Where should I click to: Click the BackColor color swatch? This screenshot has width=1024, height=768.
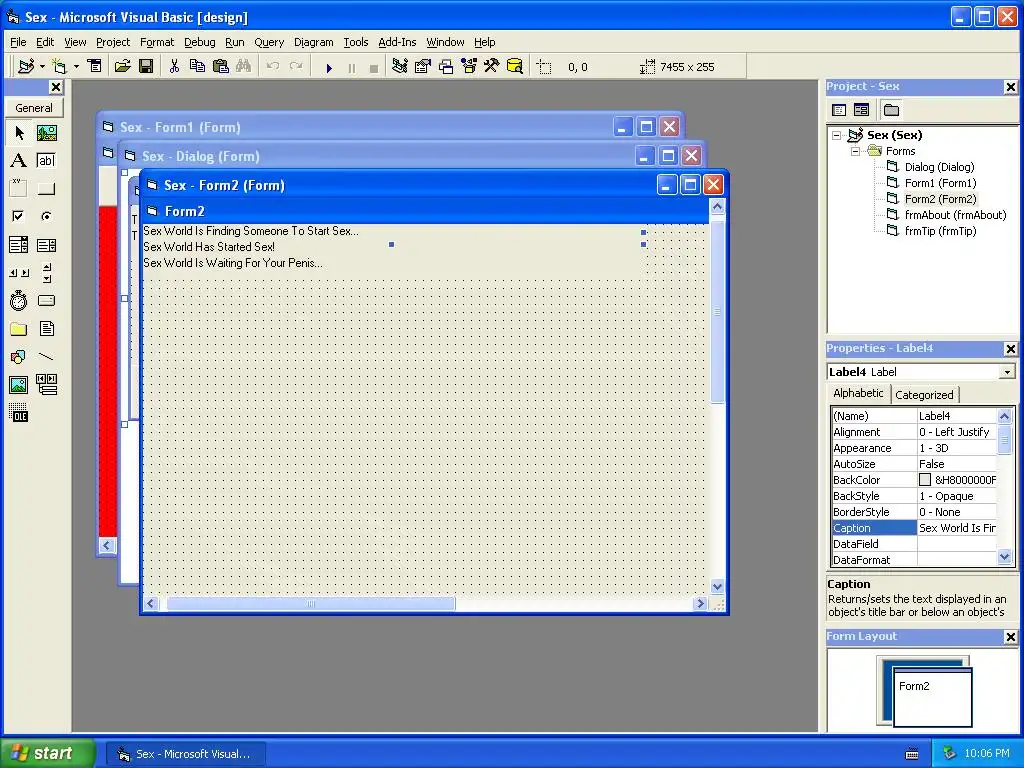tap(925, 480)
